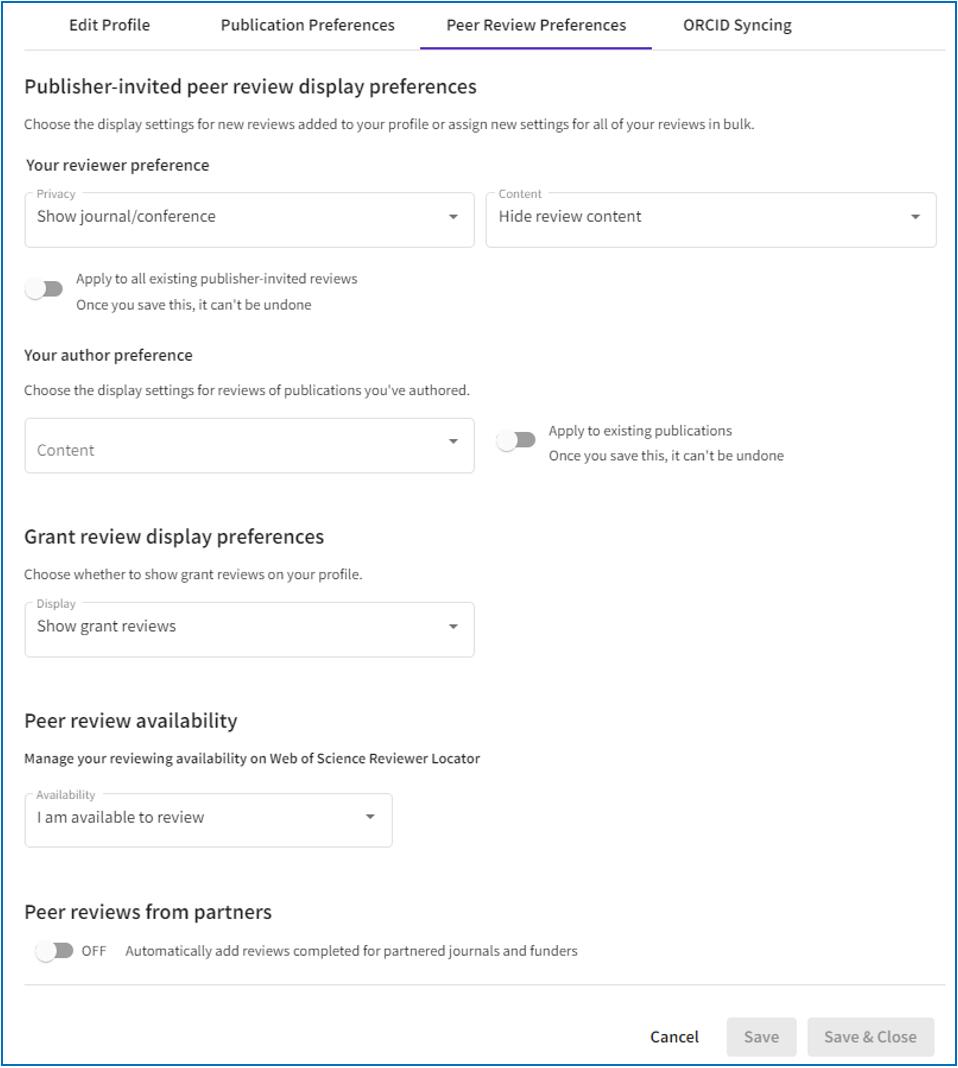Open the Content dropdown showing Hide review content

pos(711,219)
